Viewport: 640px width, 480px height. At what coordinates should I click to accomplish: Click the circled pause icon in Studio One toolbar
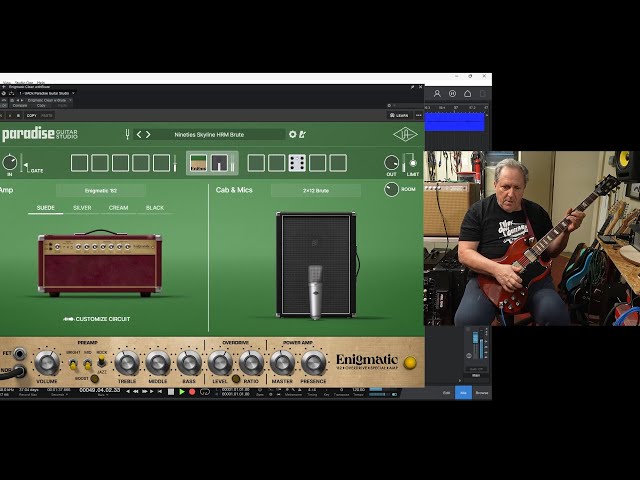point(452,94)
